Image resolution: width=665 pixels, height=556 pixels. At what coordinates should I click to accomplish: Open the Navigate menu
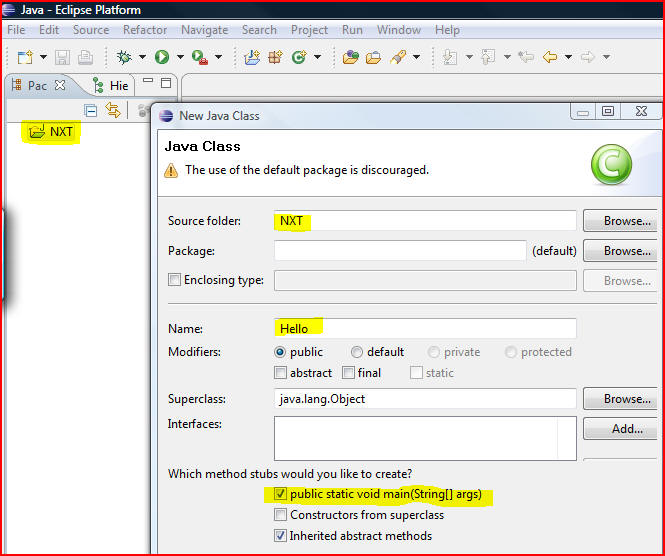click(204, 30)
